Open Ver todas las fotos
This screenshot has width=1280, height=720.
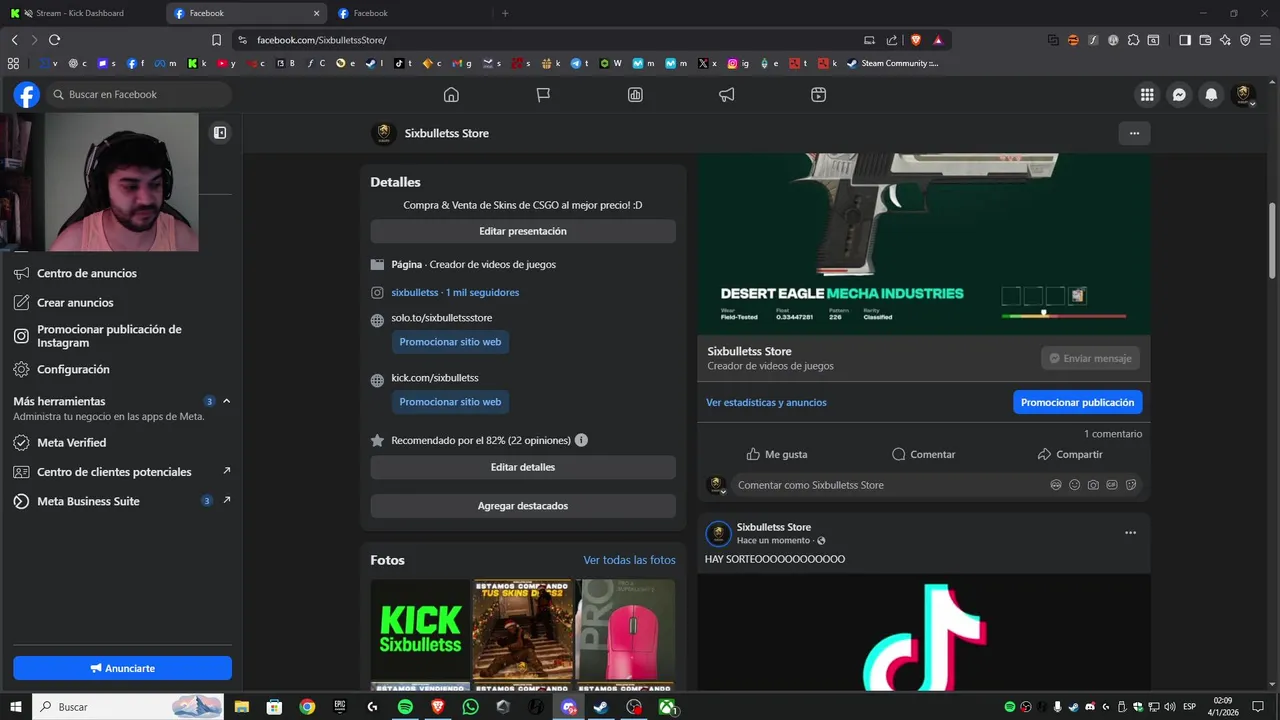629,560
